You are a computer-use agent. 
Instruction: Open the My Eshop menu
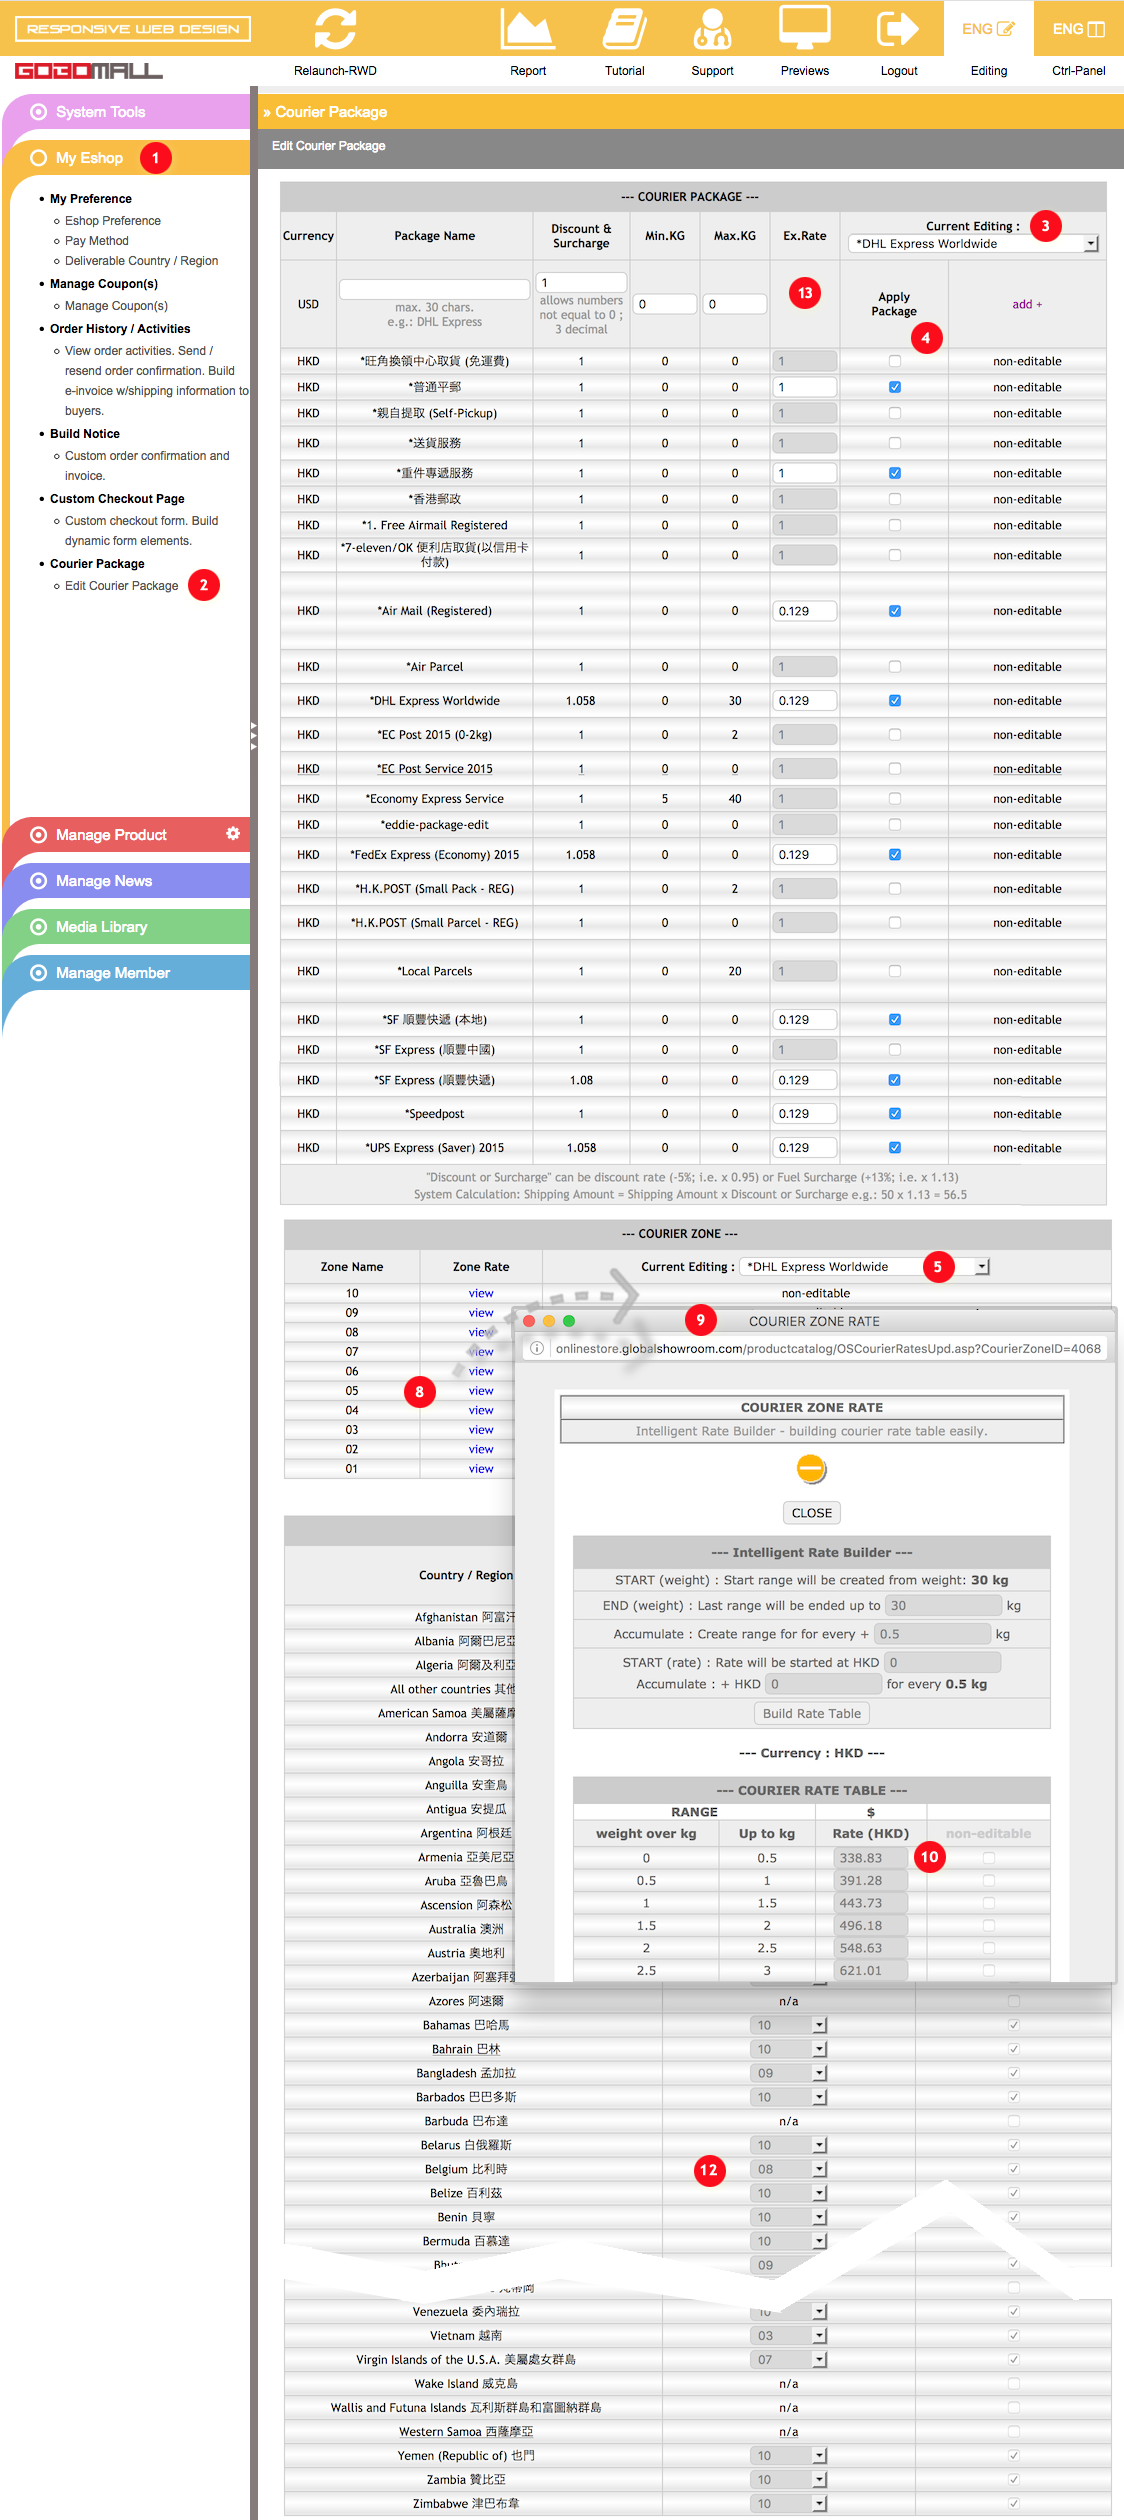coord(126,158)
